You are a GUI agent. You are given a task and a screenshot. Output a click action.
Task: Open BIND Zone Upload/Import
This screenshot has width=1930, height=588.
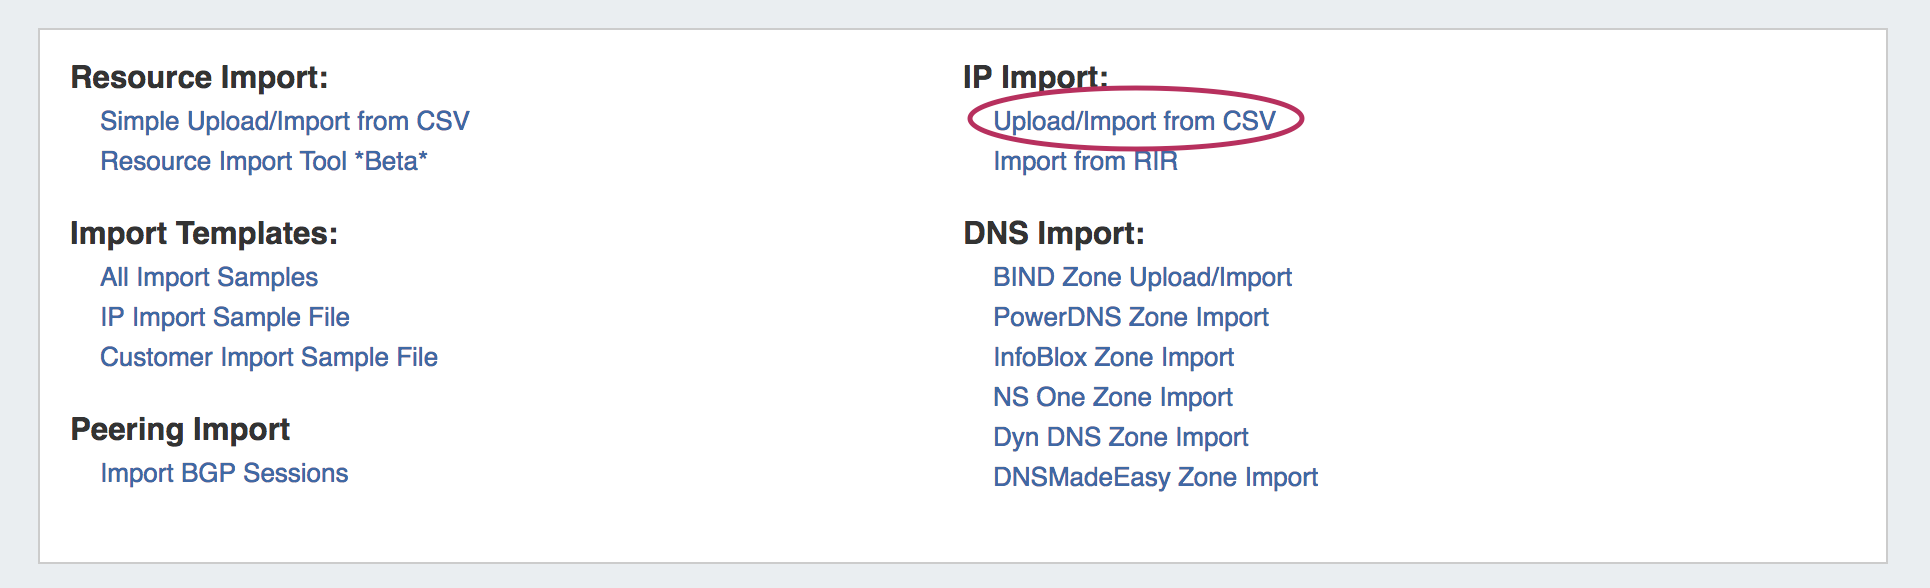(1142, 277)
